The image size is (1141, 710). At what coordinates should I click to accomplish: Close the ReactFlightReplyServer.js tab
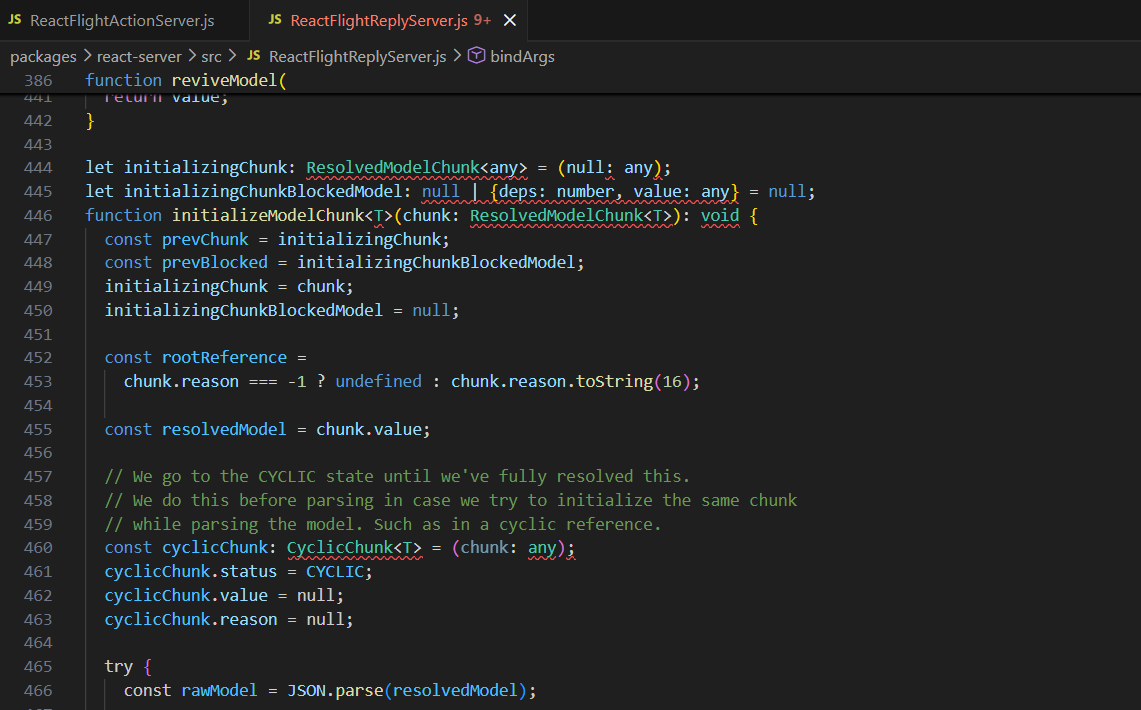tap(510, 20)
